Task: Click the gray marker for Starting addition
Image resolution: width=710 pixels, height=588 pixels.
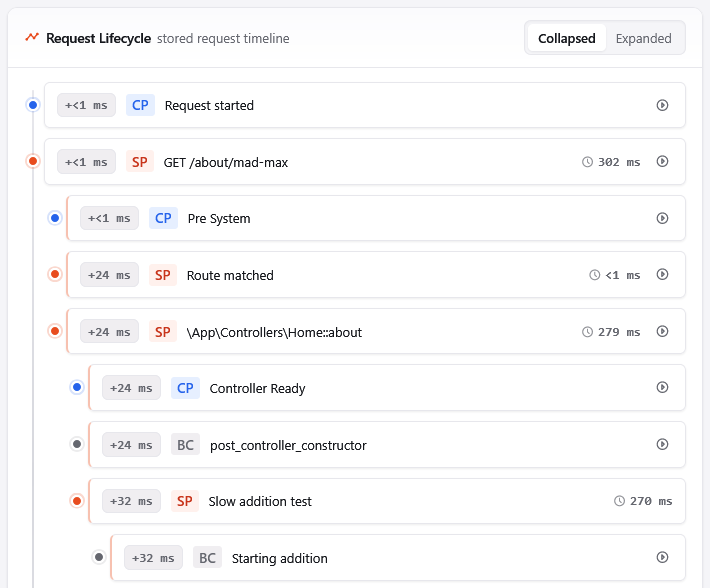Action: coord(99,557)
